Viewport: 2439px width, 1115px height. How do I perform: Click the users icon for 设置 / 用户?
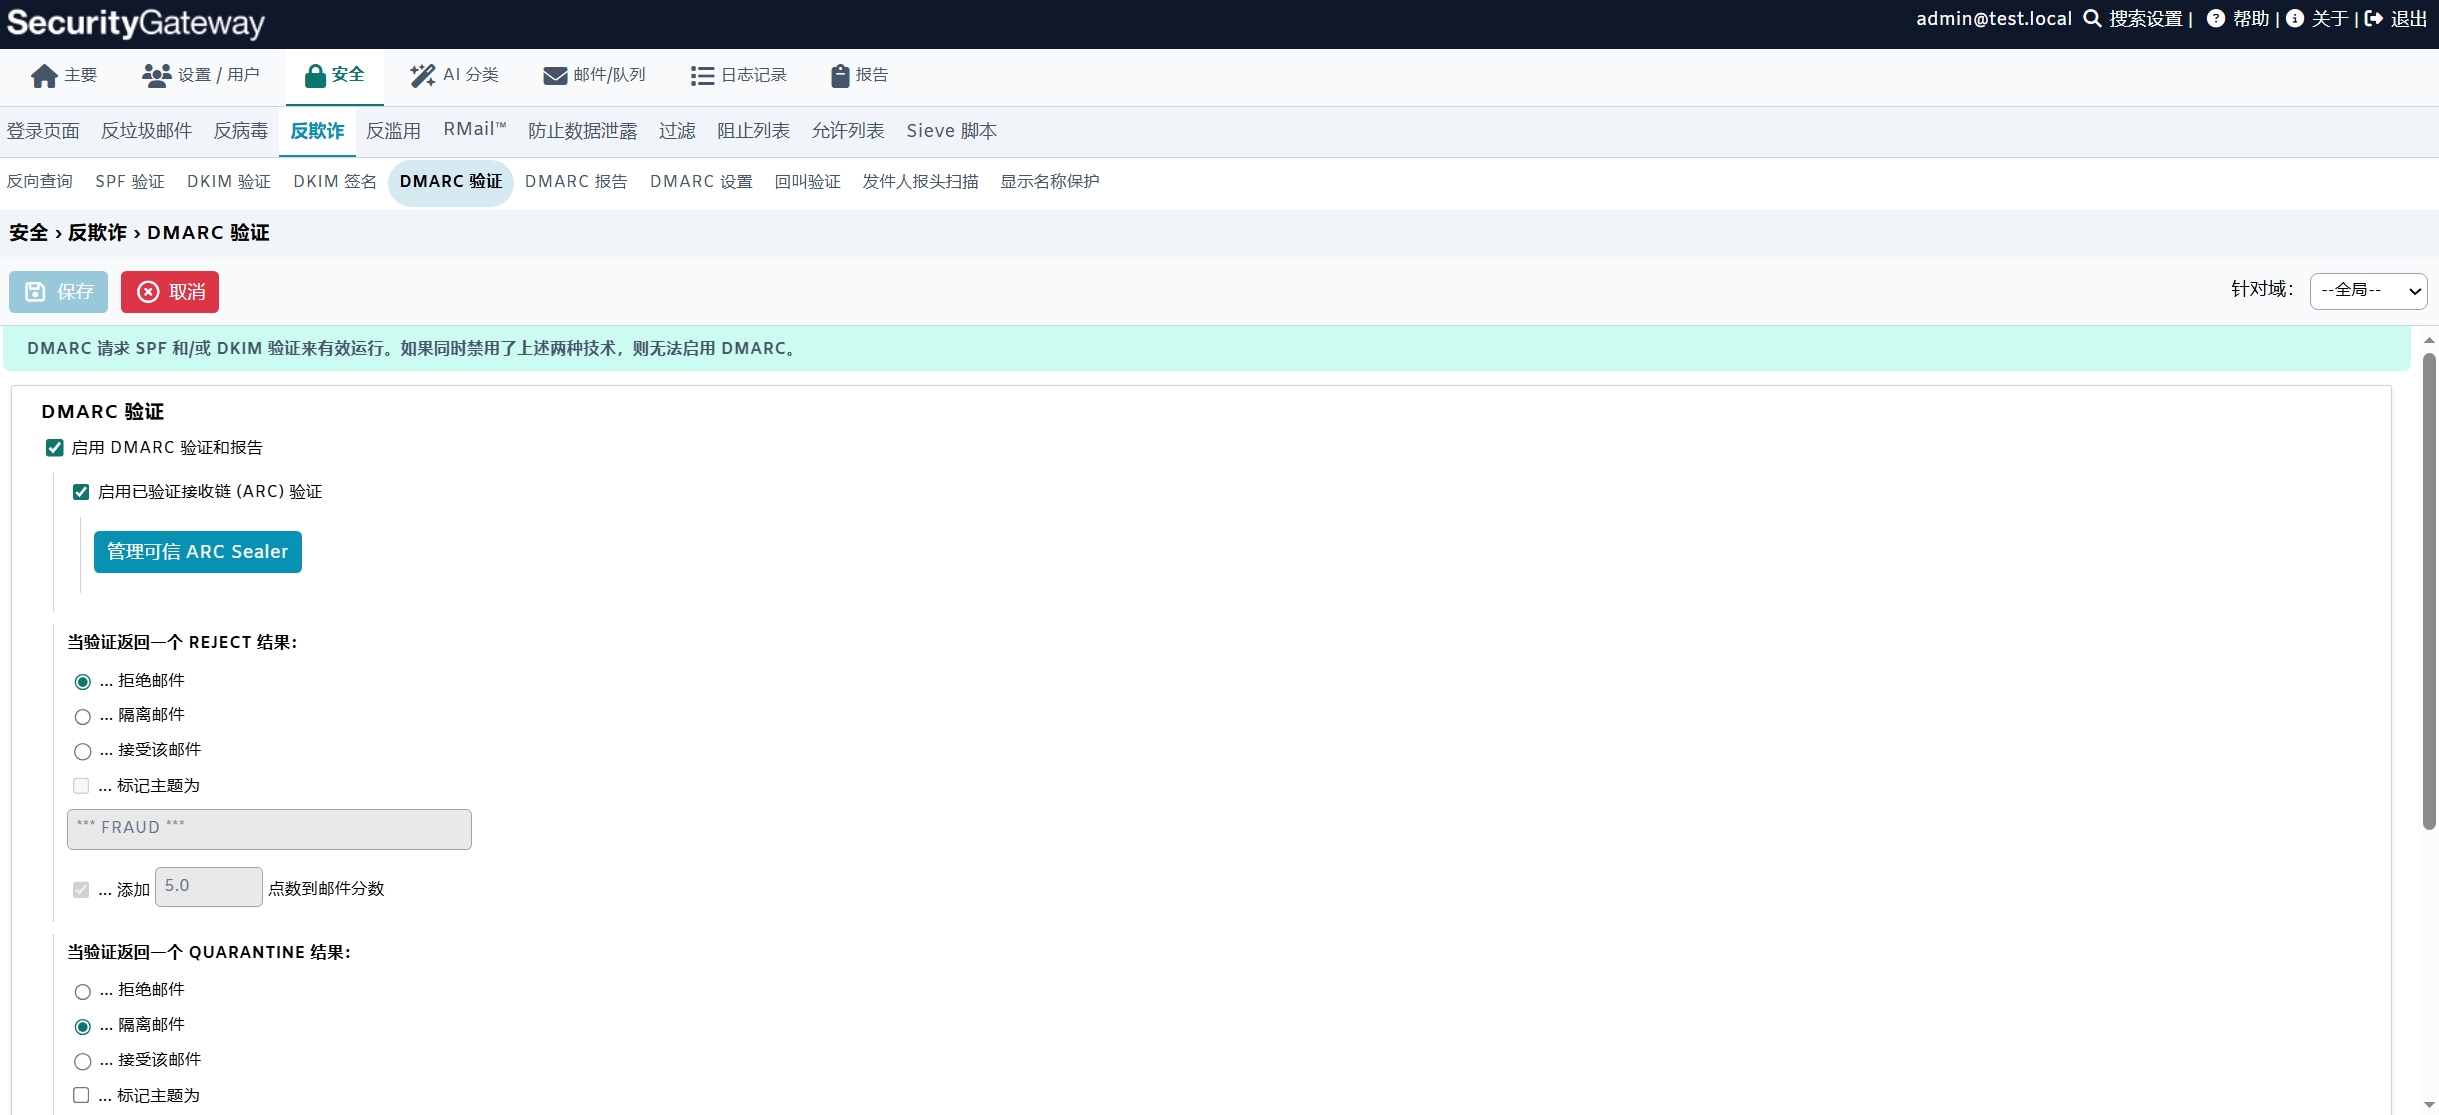(156, 76)
